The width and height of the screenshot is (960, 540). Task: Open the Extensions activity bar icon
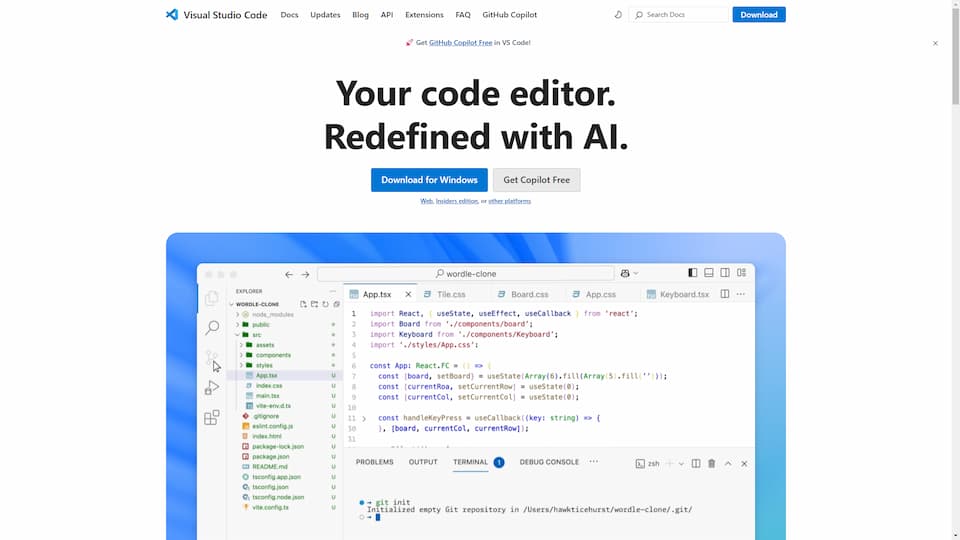pos(212,418)
